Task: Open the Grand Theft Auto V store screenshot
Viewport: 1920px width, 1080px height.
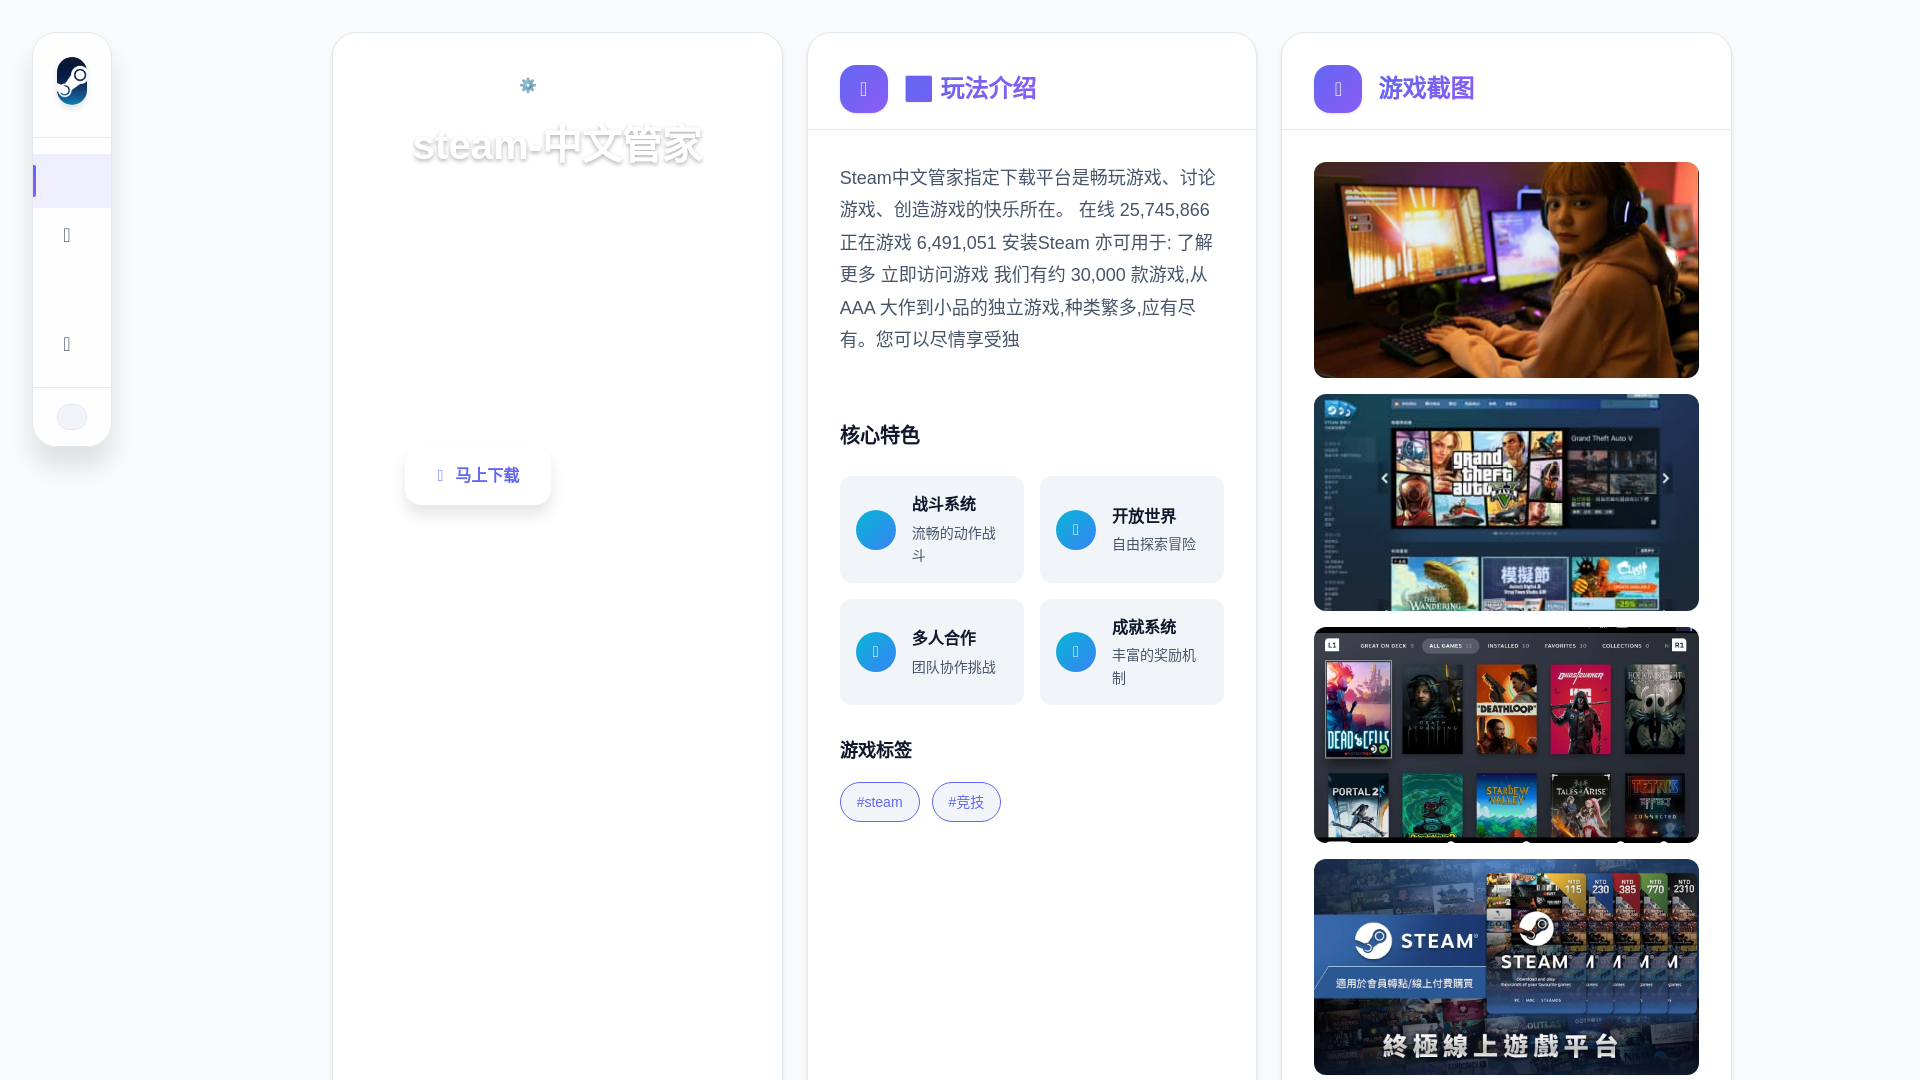Action: (1506, 502)
